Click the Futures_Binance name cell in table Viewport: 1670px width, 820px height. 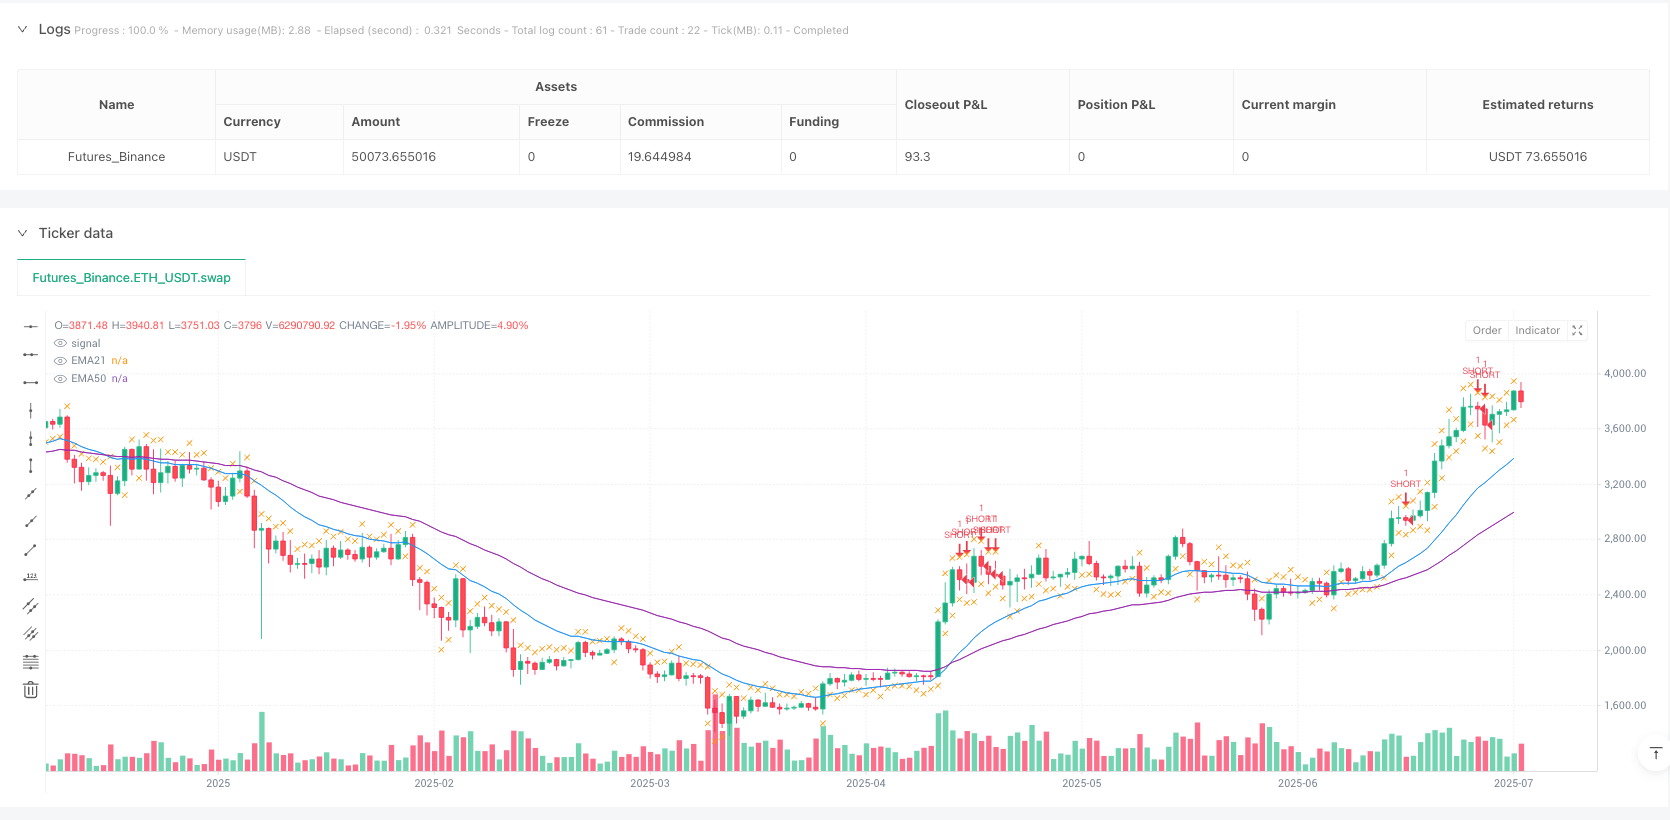click(116, 157)
